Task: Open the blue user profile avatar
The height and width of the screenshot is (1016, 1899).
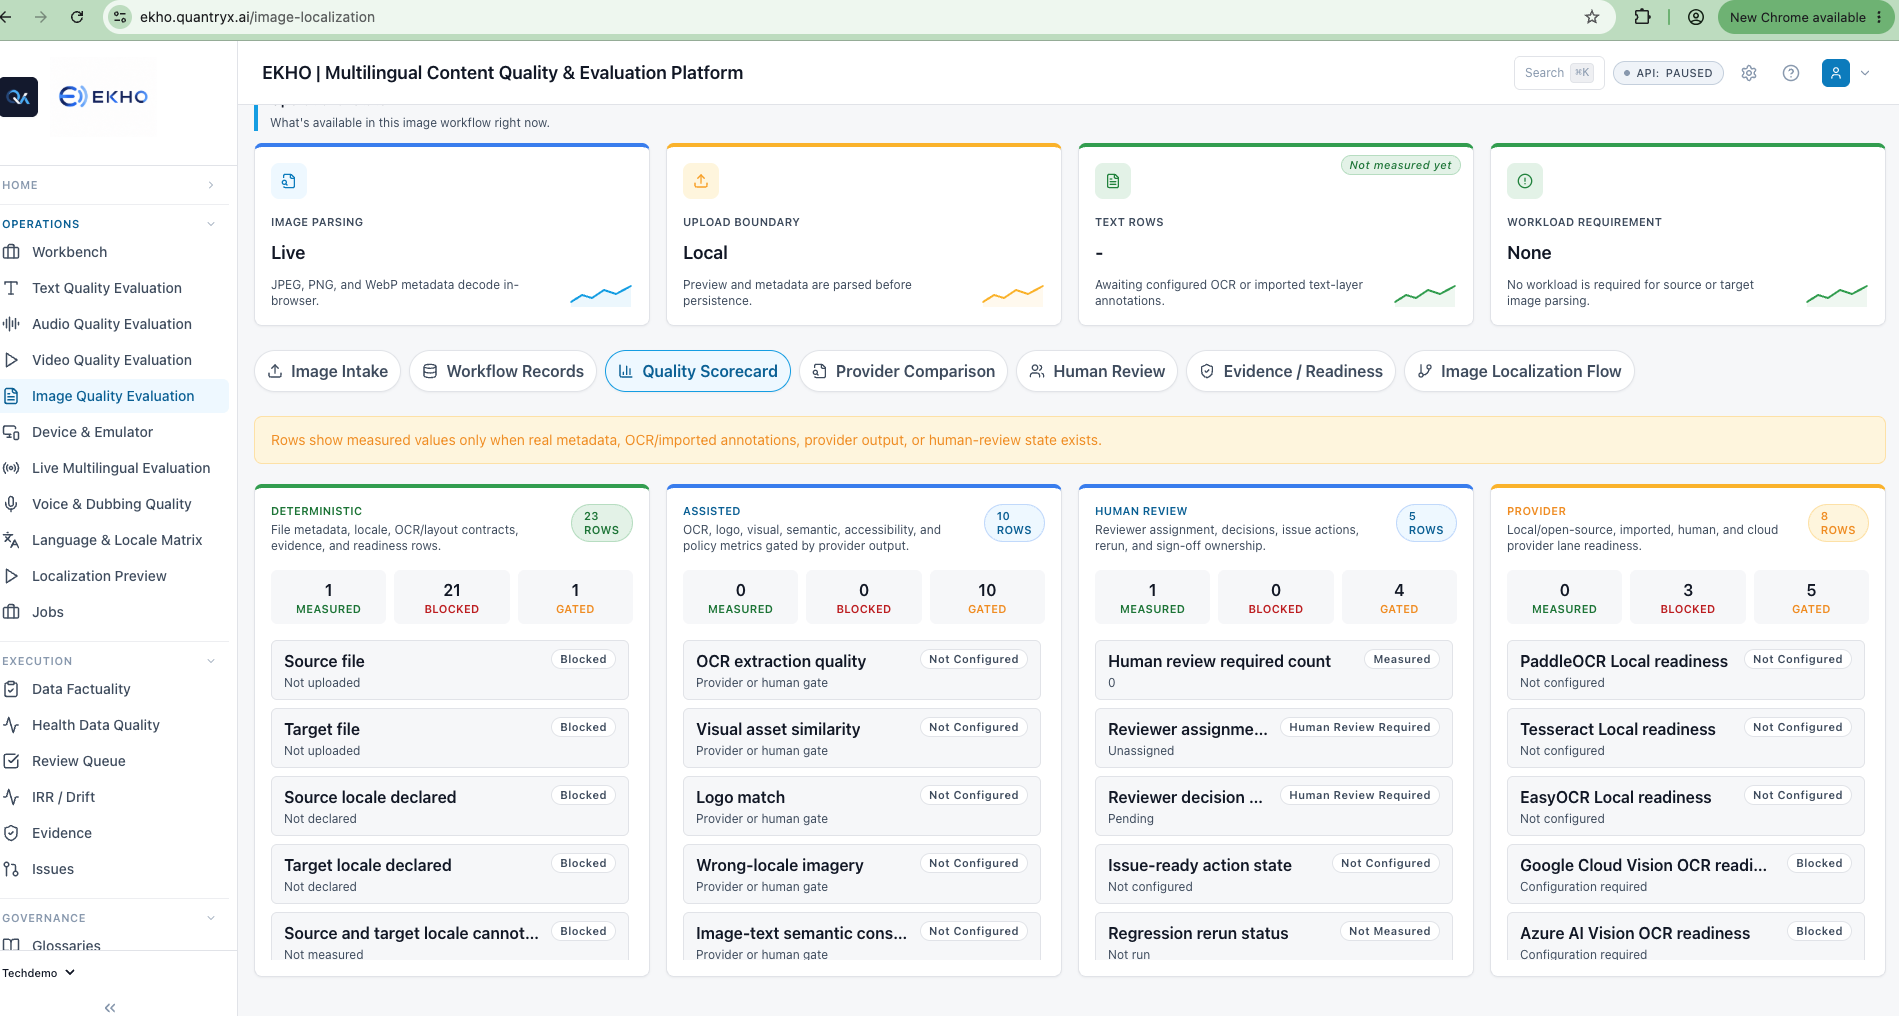Action: tap(1836, 73)
